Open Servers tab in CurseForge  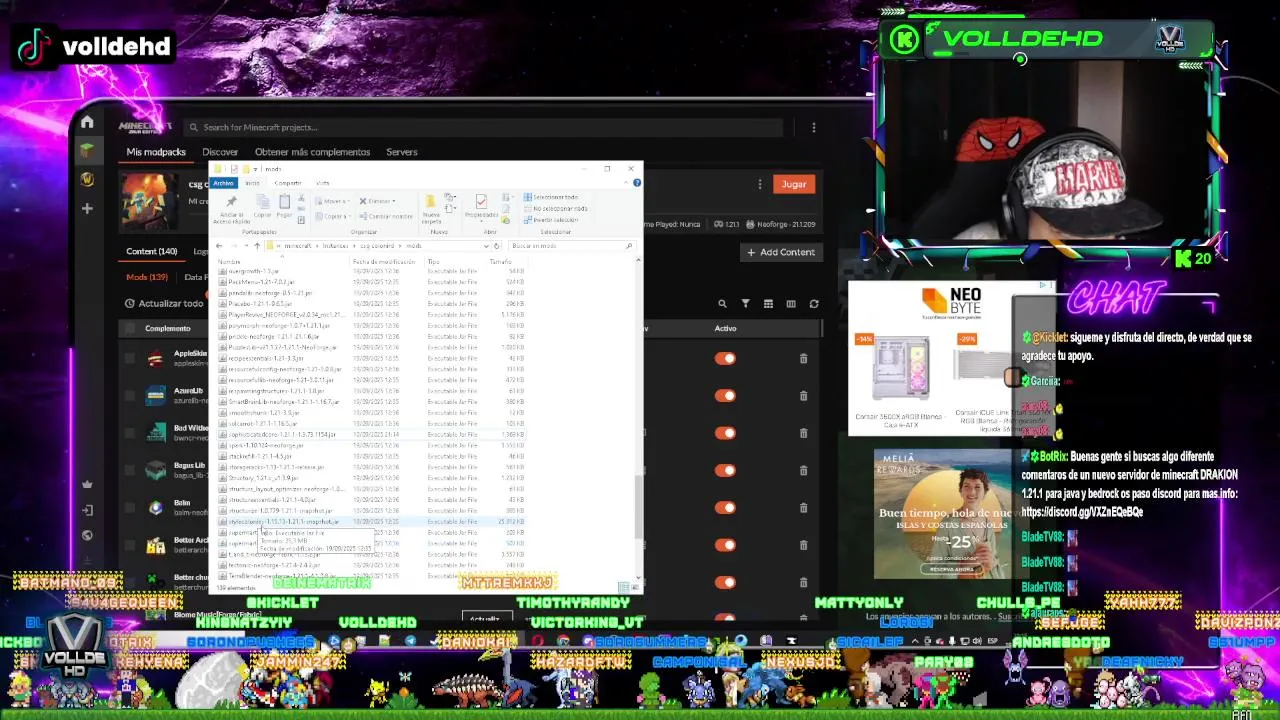[401, 152]
